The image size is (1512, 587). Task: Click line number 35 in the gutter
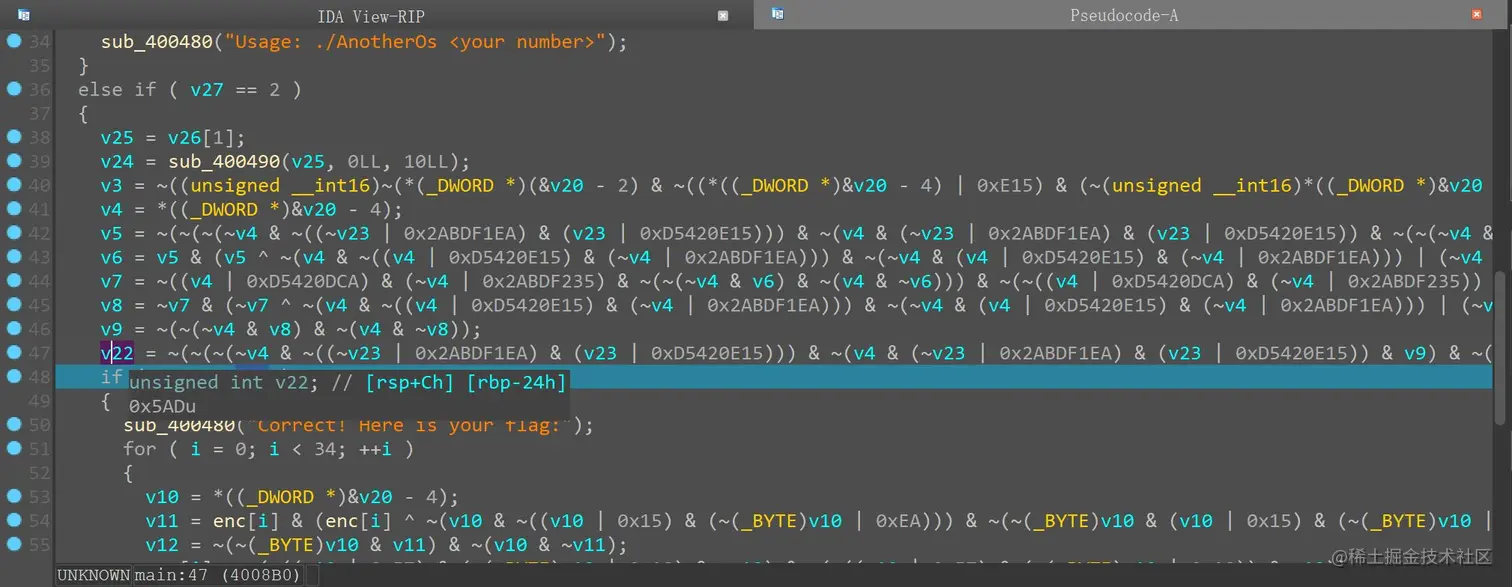pyautogui.click(x=39, y=65)
